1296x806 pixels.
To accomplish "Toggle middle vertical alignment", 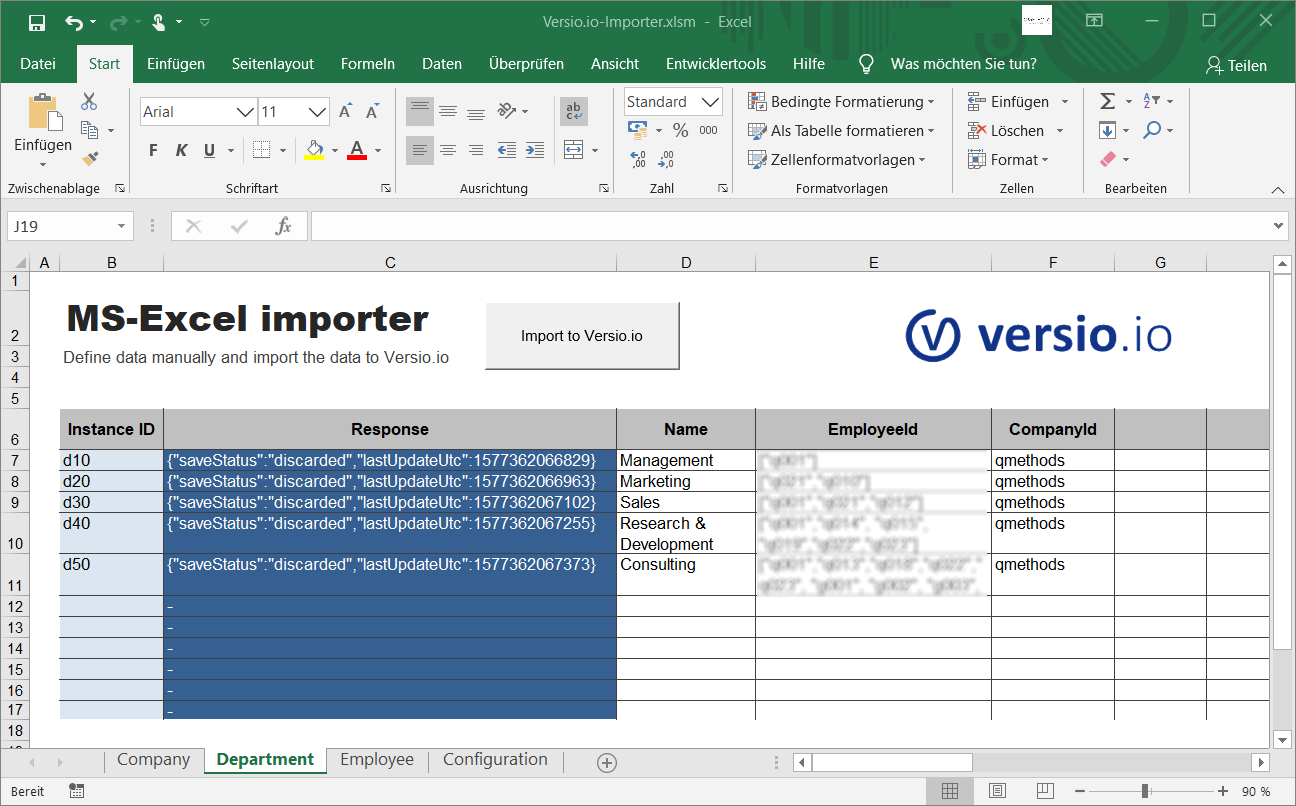I will point(448,111).
